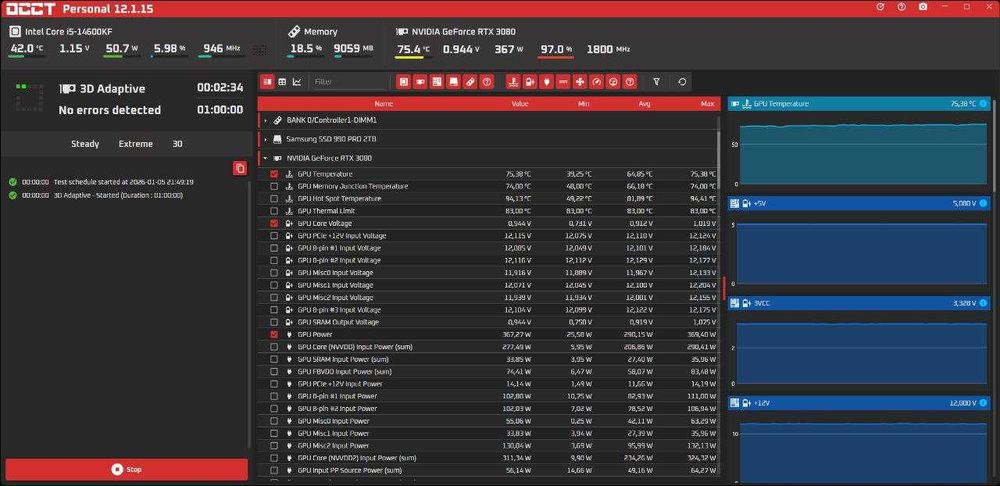Uncheck the GPU Temperature checkbox
The width and height of the screenshot is (1000, 486).
[x=274, y=174]
